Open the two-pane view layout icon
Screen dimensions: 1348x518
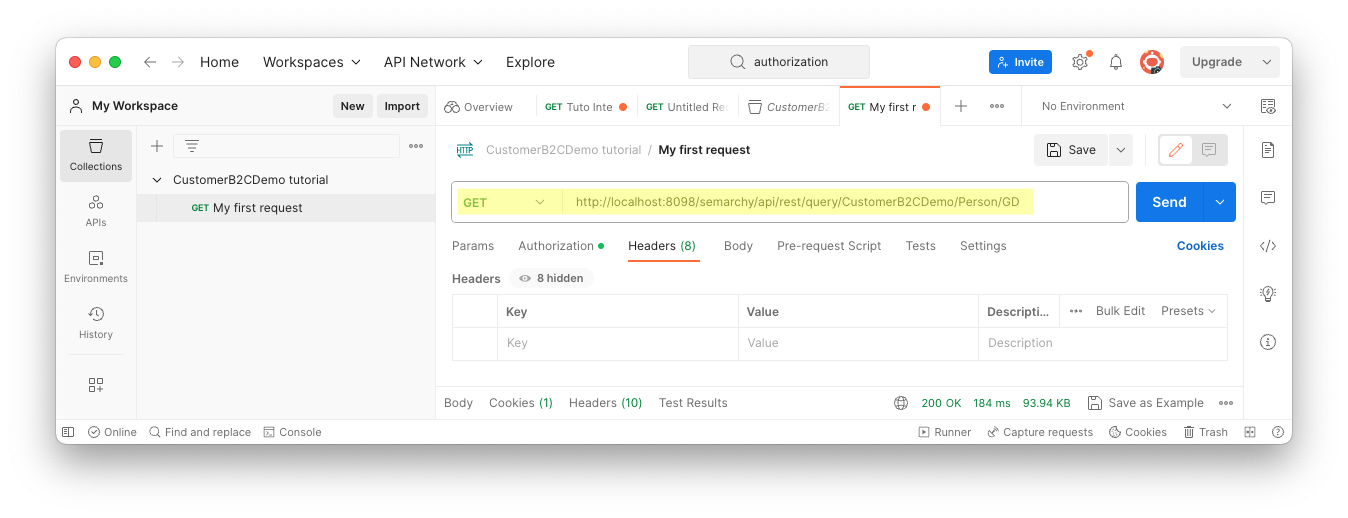pos(1250,432)
